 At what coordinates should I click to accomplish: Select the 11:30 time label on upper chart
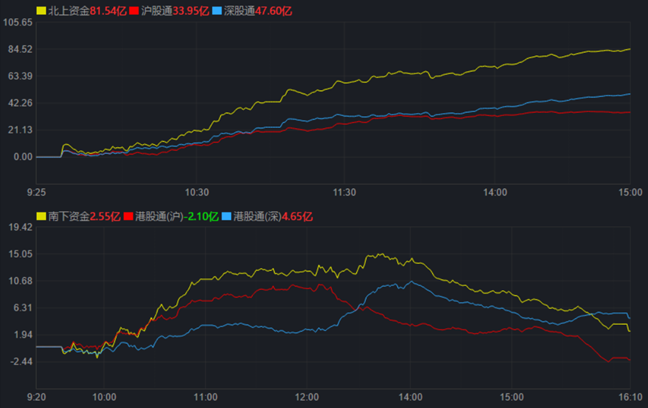344,191
